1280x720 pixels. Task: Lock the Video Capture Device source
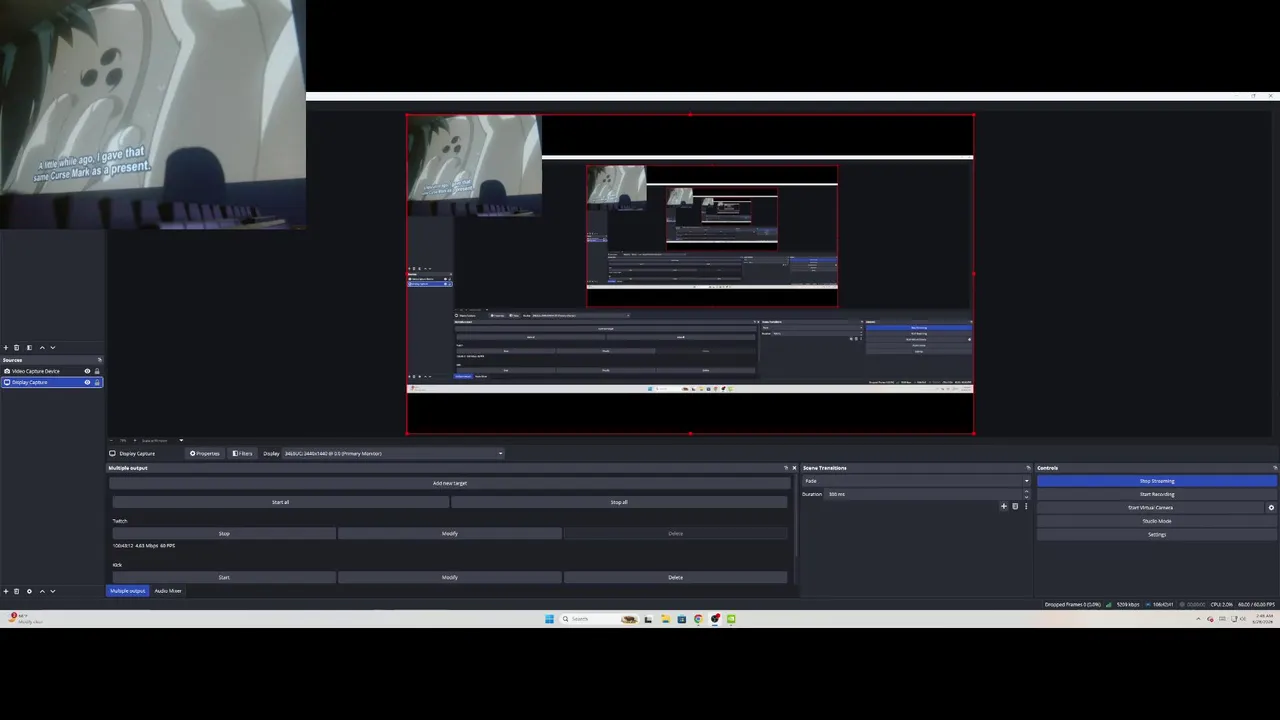97,371
